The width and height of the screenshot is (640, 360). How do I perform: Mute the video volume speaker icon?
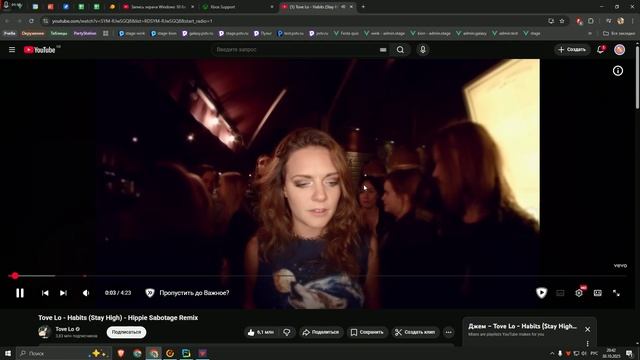[86, 293]
